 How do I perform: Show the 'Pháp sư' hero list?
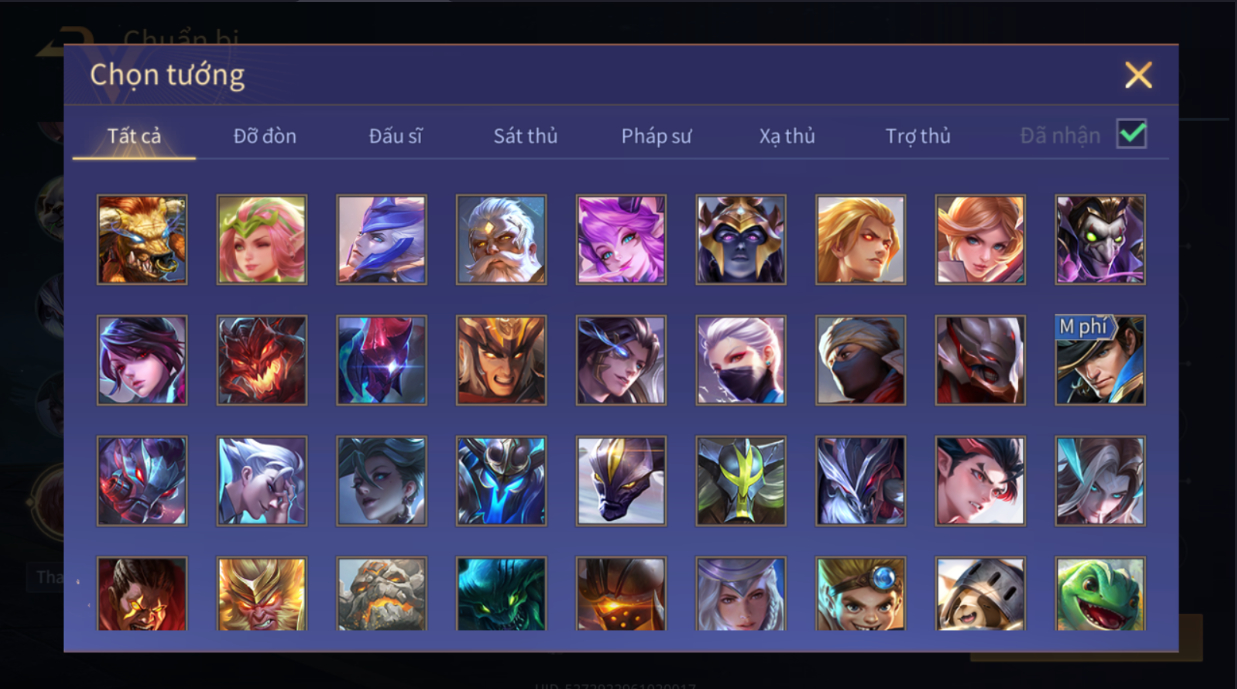point(656,136)
